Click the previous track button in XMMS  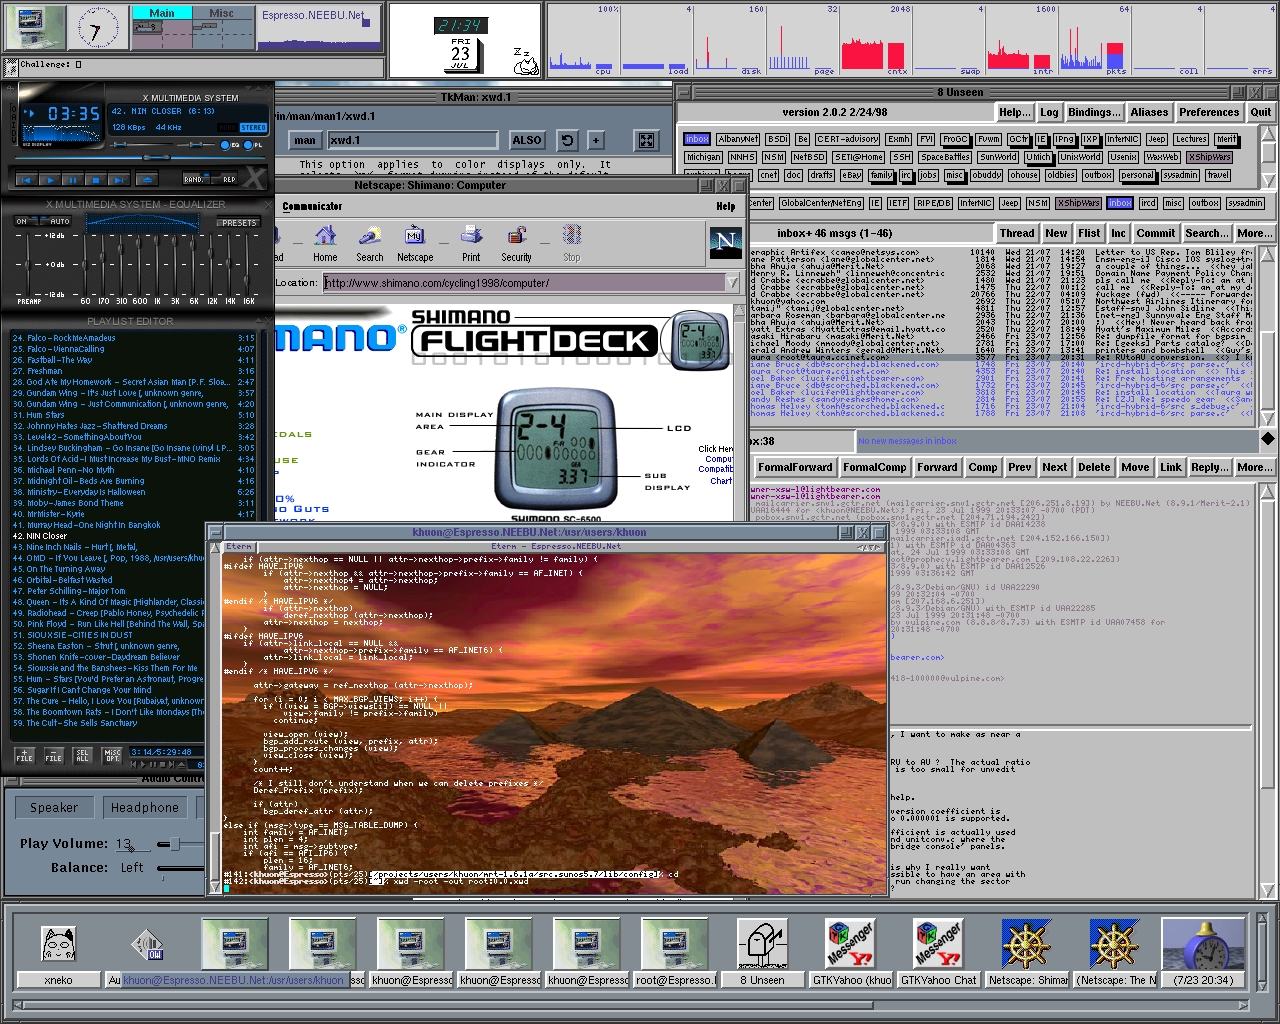click(26, 180)
